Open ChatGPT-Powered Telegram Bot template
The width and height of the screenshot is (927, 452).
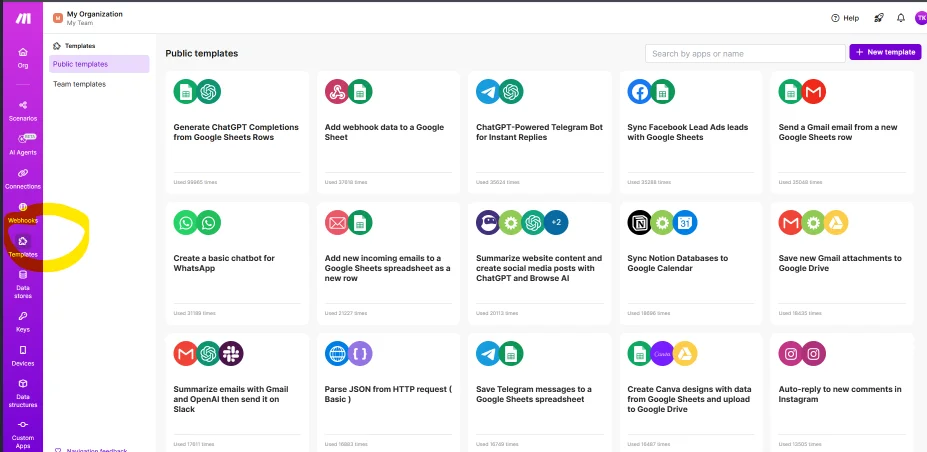pyautogui.click(x=540, y=132)
